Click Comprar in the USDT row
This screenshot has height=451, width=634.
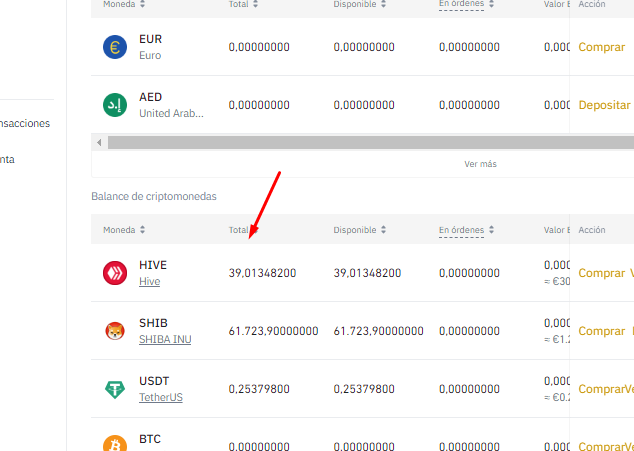601,389
